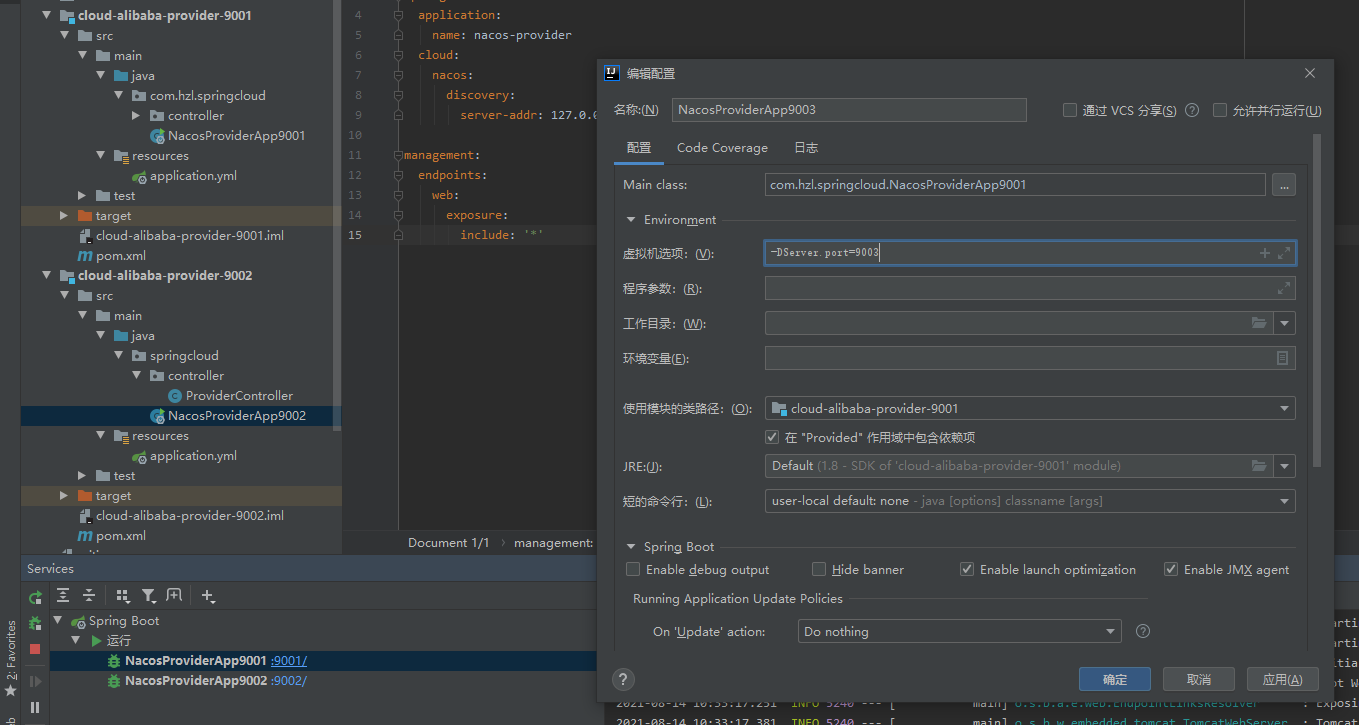Expand the program arguments field editor
The width and height of the screenshot is (1359, 725).
tap(1284, 289)
